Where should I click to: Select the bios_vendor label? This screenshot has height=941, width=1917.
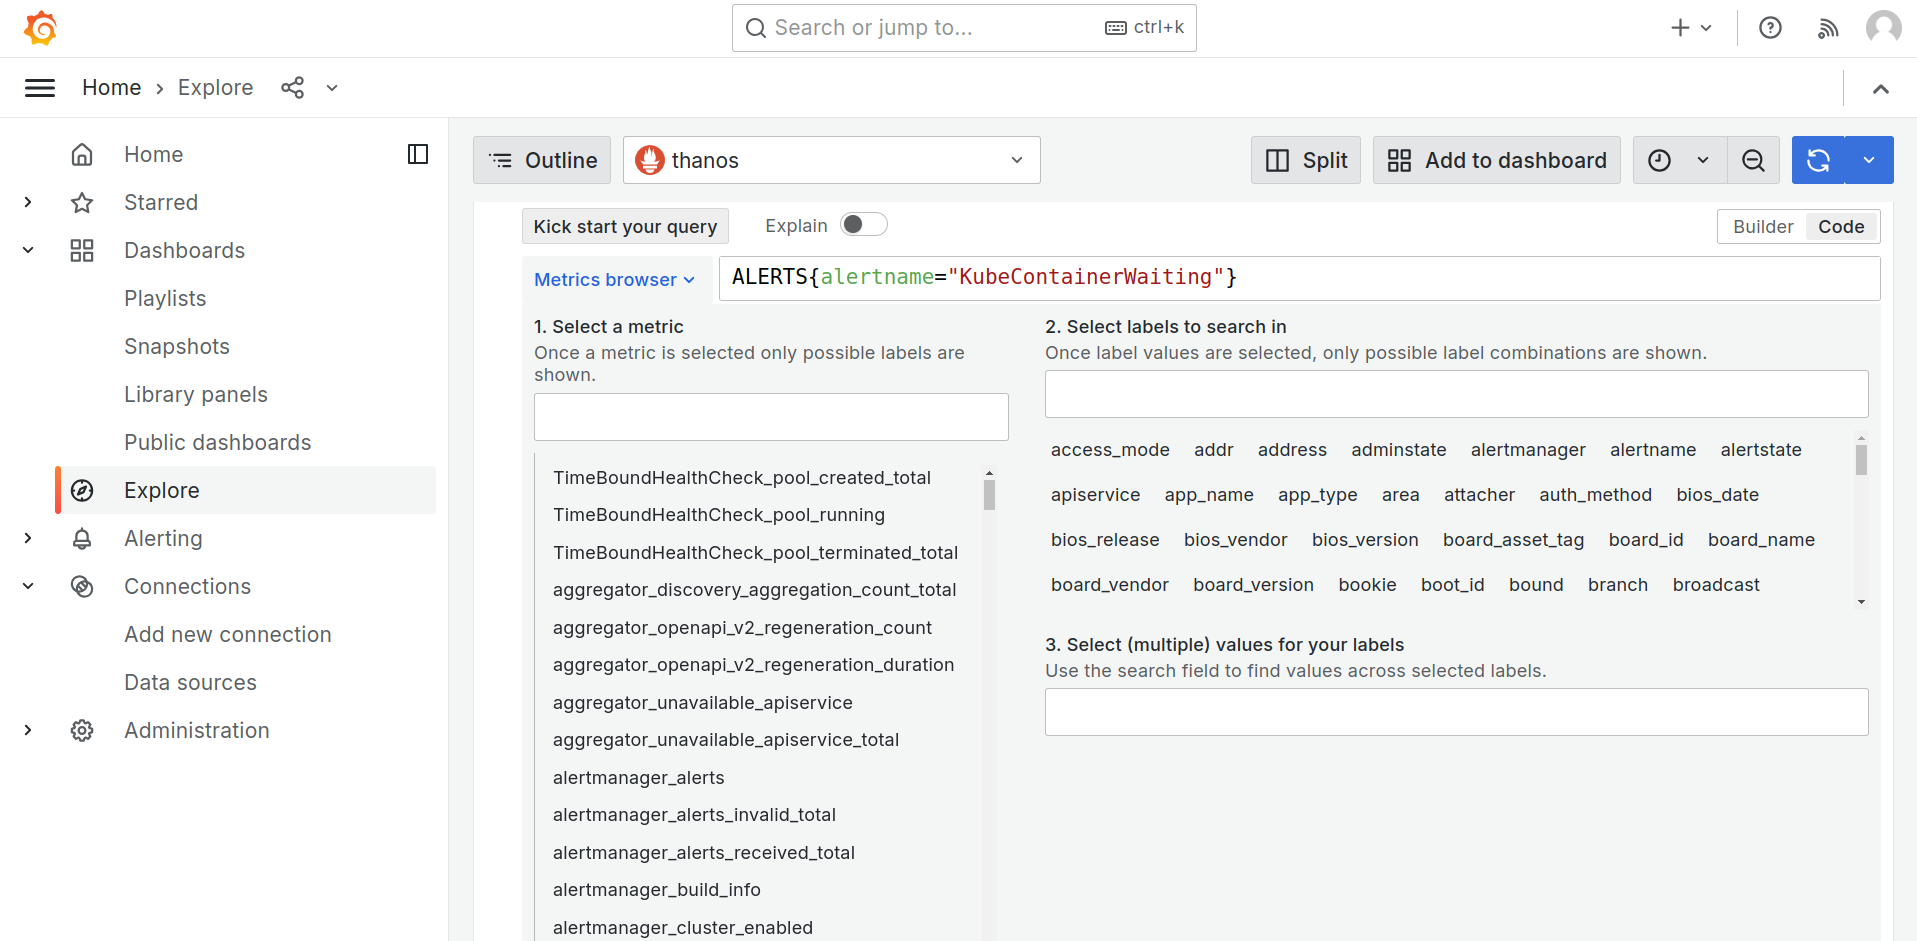(x=1235, y=540)
